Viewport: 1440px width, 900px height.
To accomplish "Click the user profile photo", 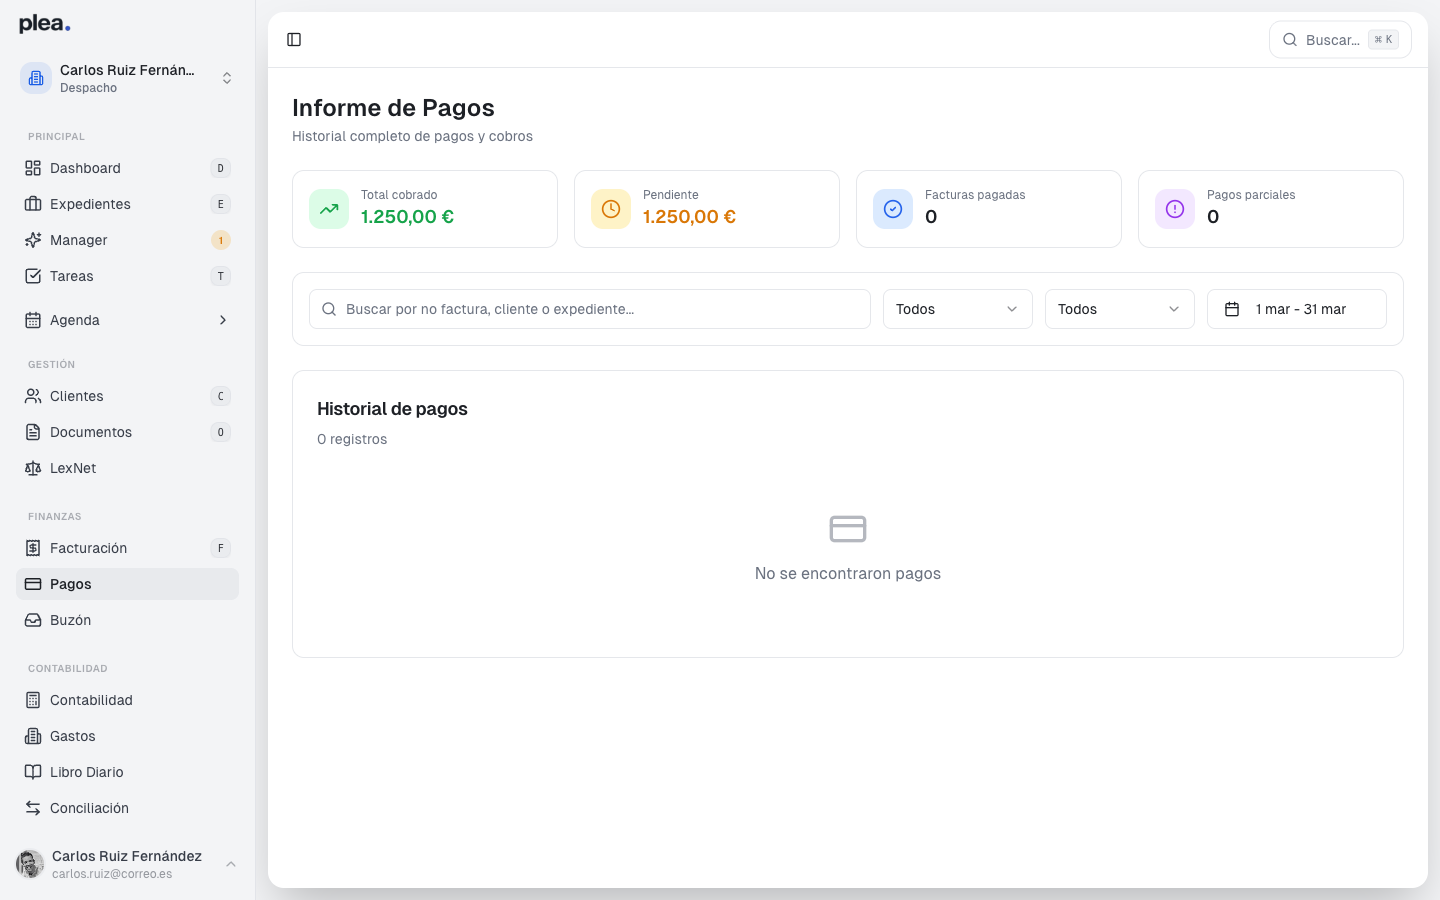I will pos(30,864).
